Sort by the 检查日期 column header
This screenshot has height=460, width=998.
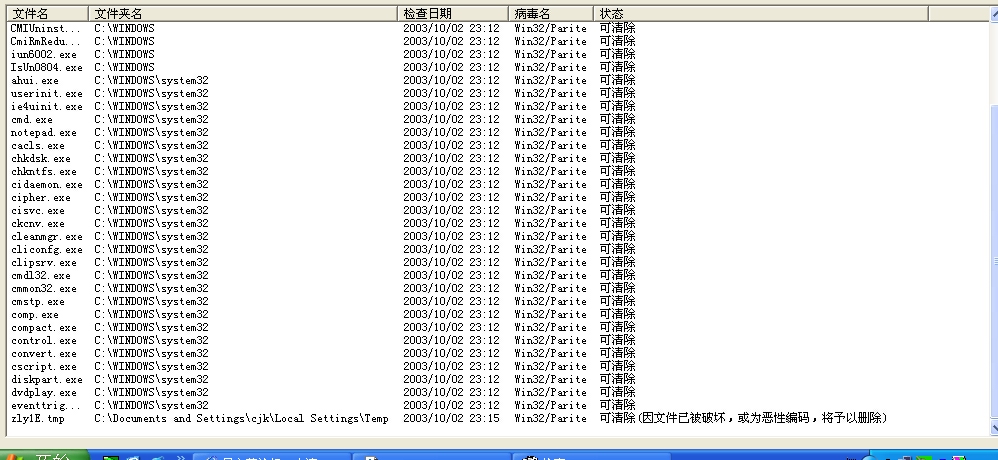tap(454, 13)
